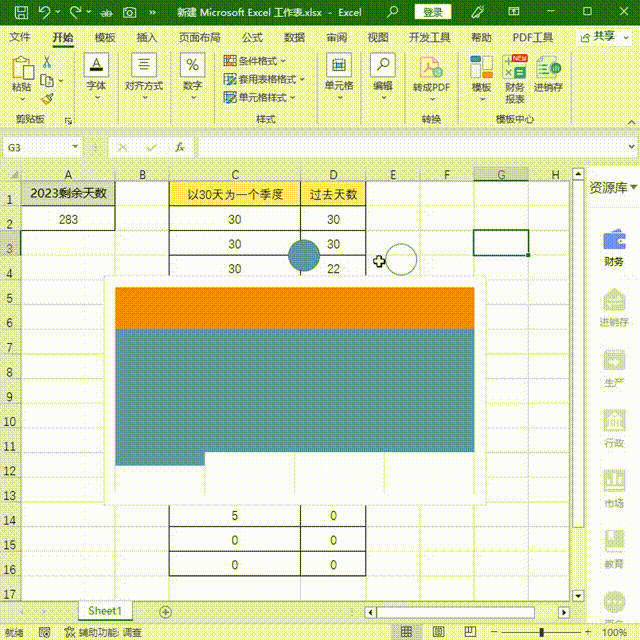Image resolution: width=640 pixels, height=640 pixels.
Task: Open the search magnifier in title bar
Action: (392, 11)
